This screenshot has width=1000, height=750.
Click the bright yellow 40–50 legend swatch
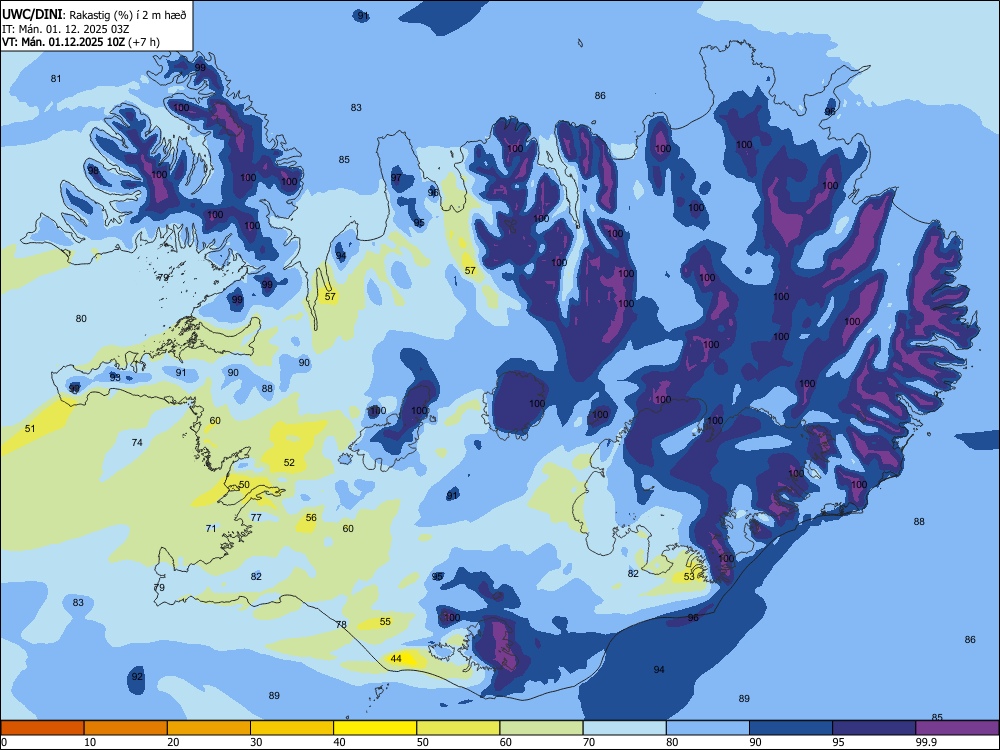pyautogui.click(x=375, y=728)
